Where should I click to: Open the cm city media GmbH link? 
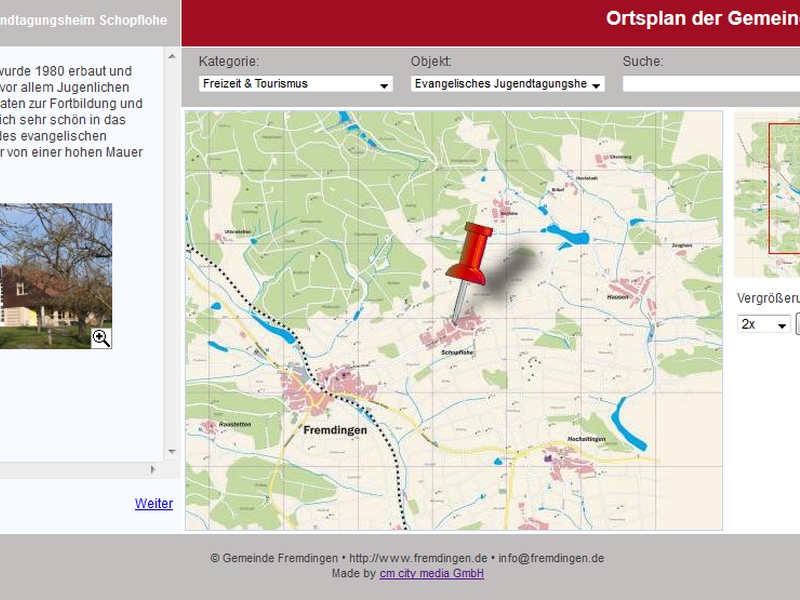click(431, 574)
